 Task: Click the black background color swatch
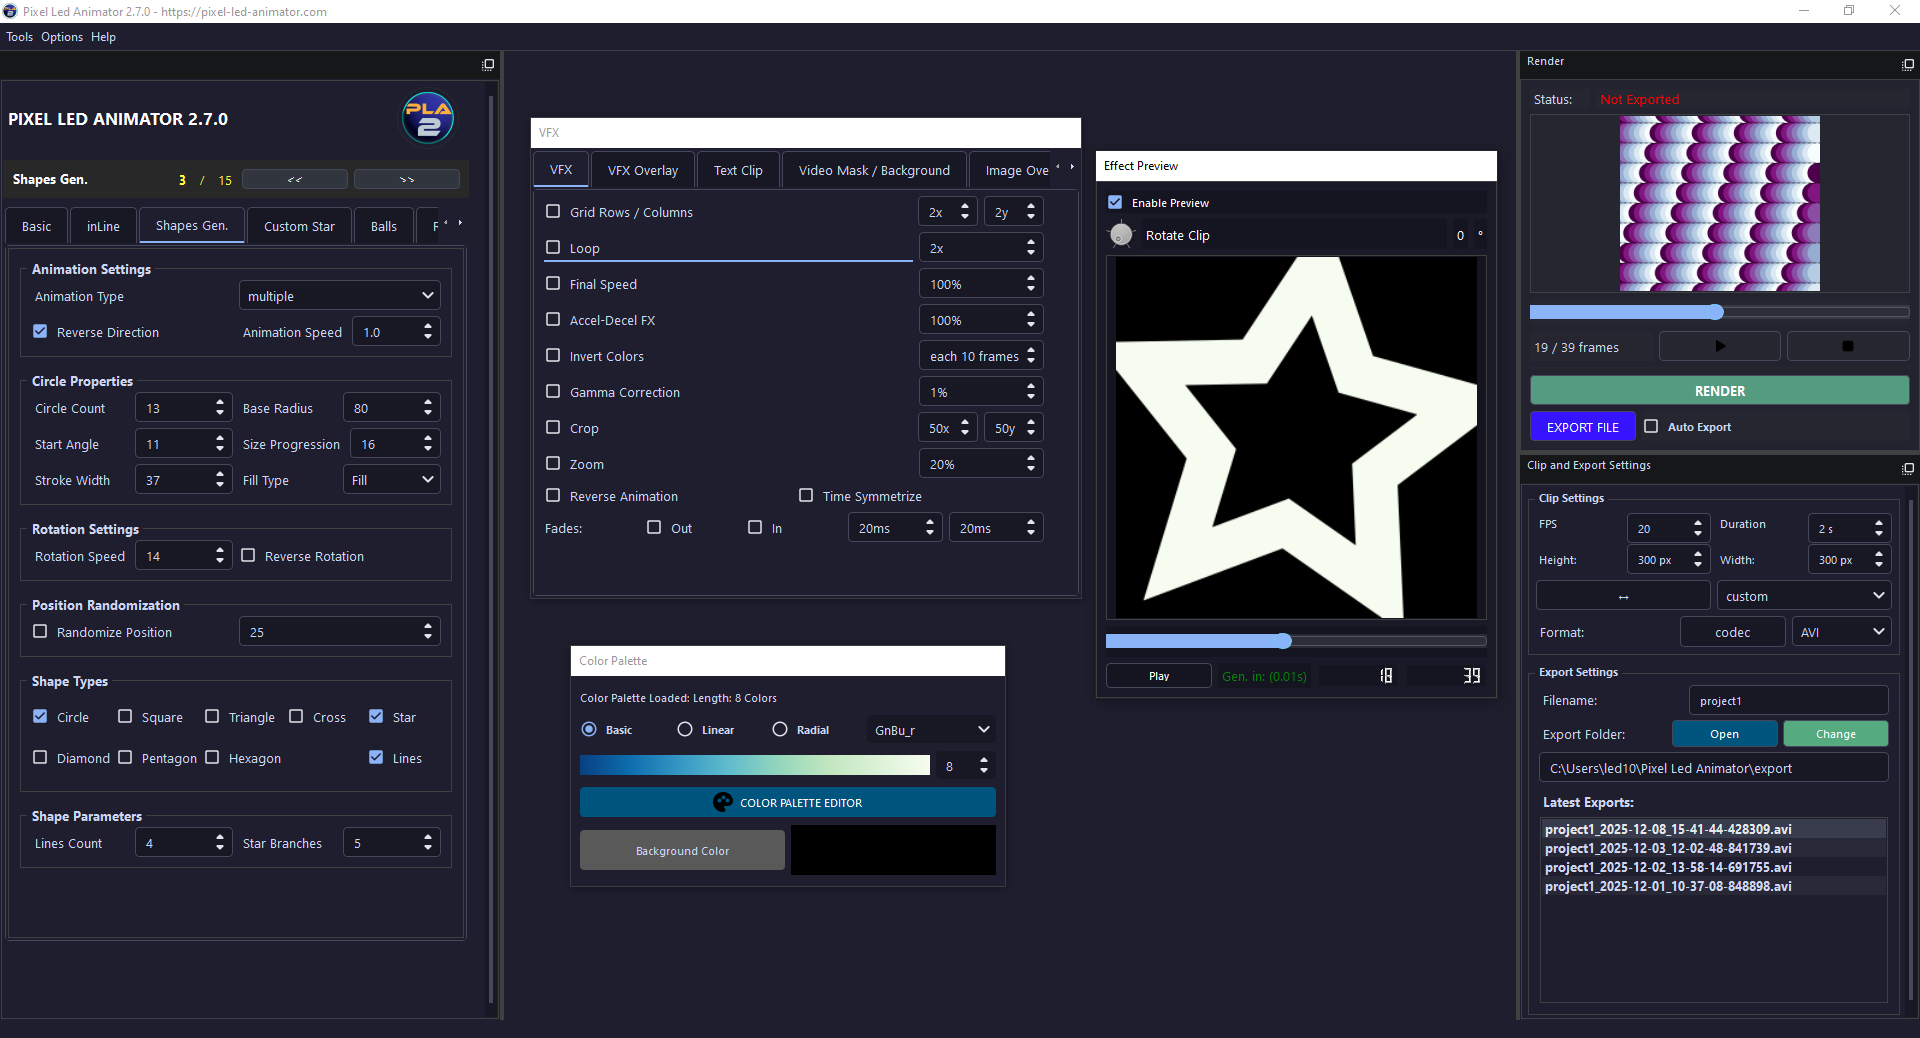tap(892, 850)
